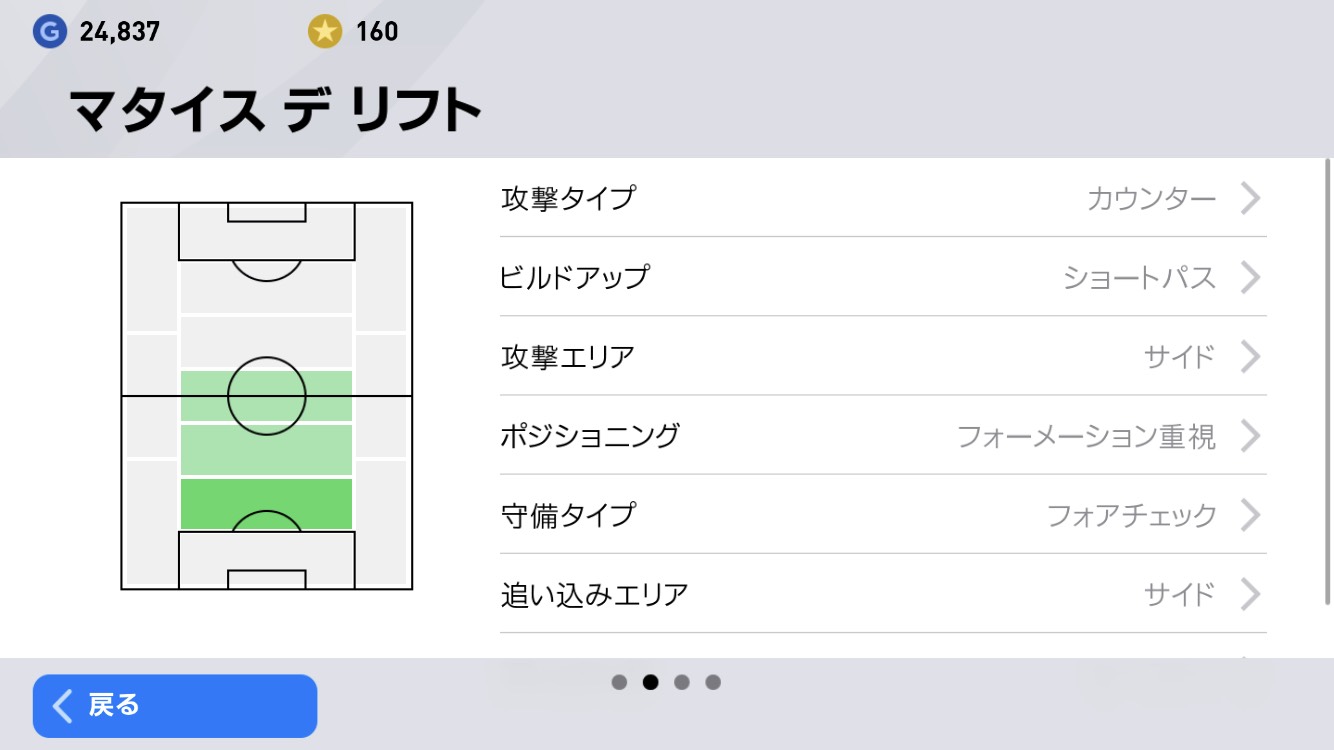The height and width of the screenshot is (750, 1334).
Task: Select the first page indicator dot
Action: (x=619, y=682)
